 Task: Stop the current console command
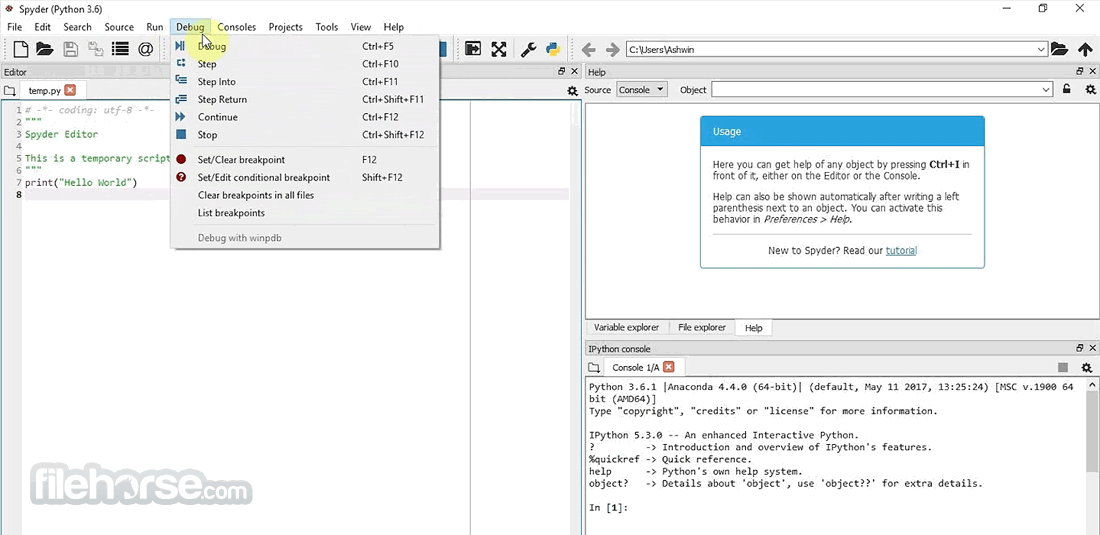click(x=1063, y=367)
